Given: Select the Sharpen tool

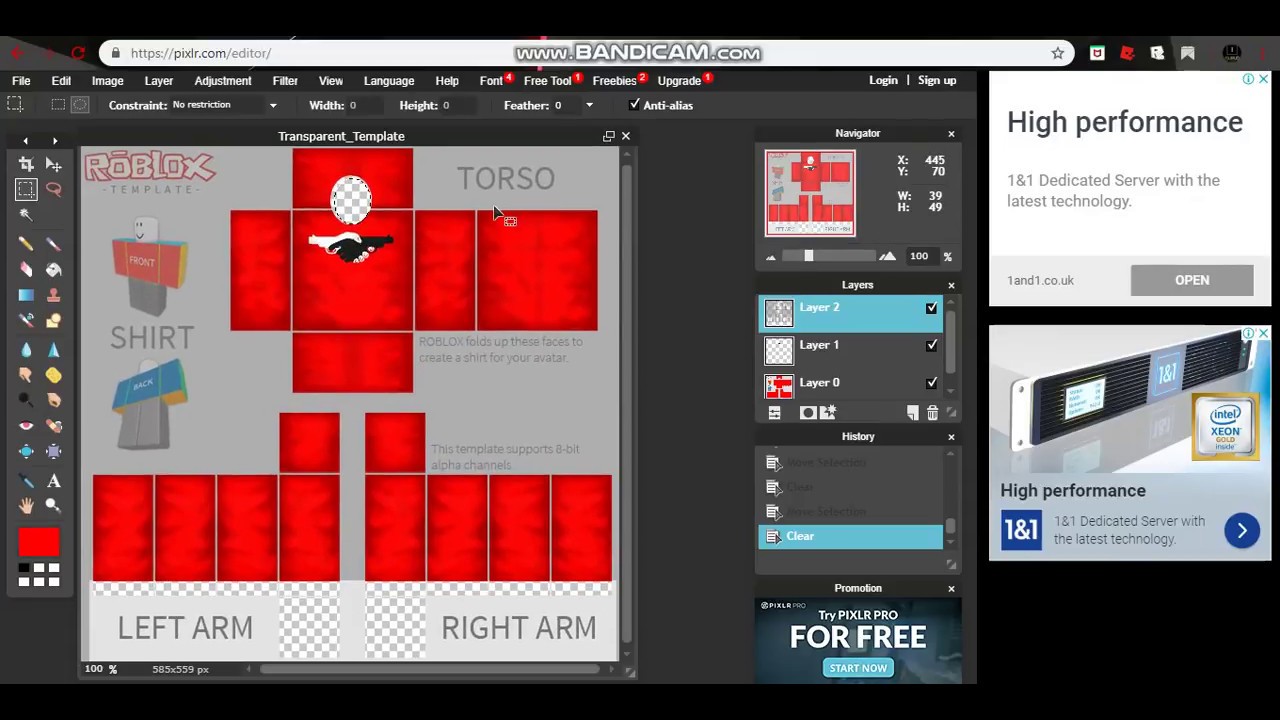Looking at the screenshot, I should pyautogui.click(x=54, y=350).
